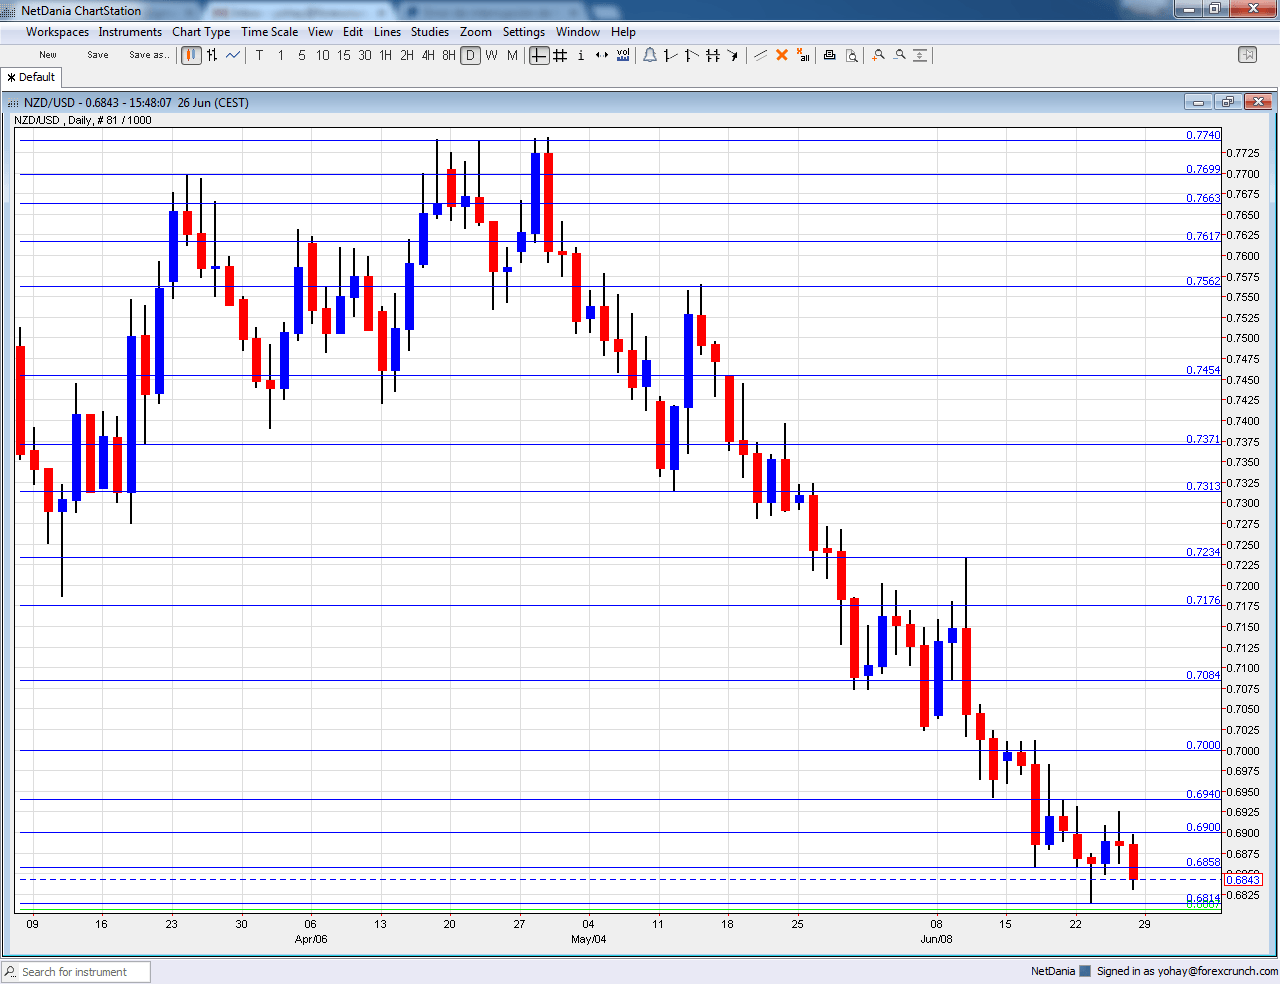Click the reset vertical scale icon
This screenshot has height=984, width=1280.
point(920,55)
